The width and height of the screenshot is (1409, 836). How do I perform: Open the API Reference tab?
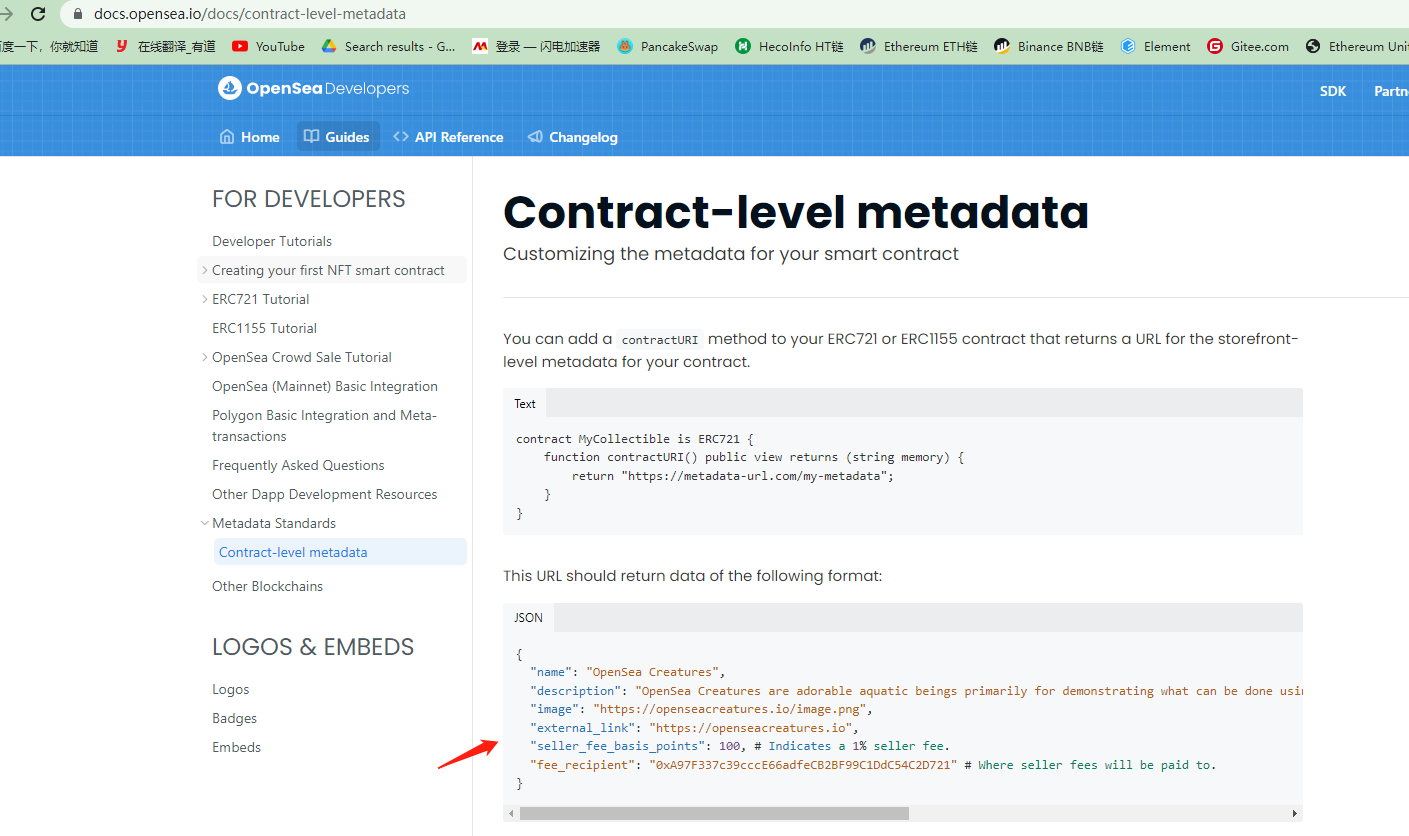click(448, 137)
